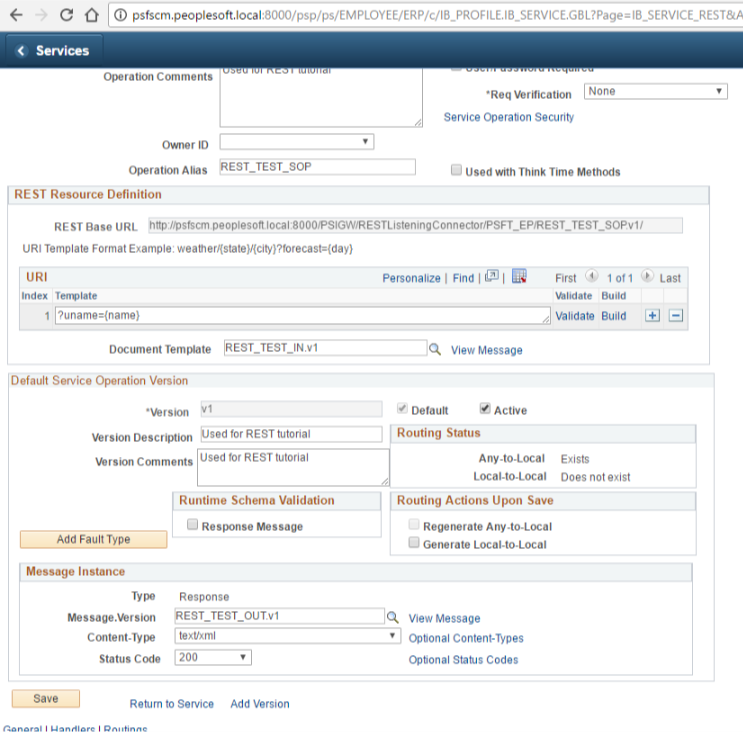Screen dimensions: 743x732
Task: Enable Used with Think Time Methods
Action: coord(456,172)
